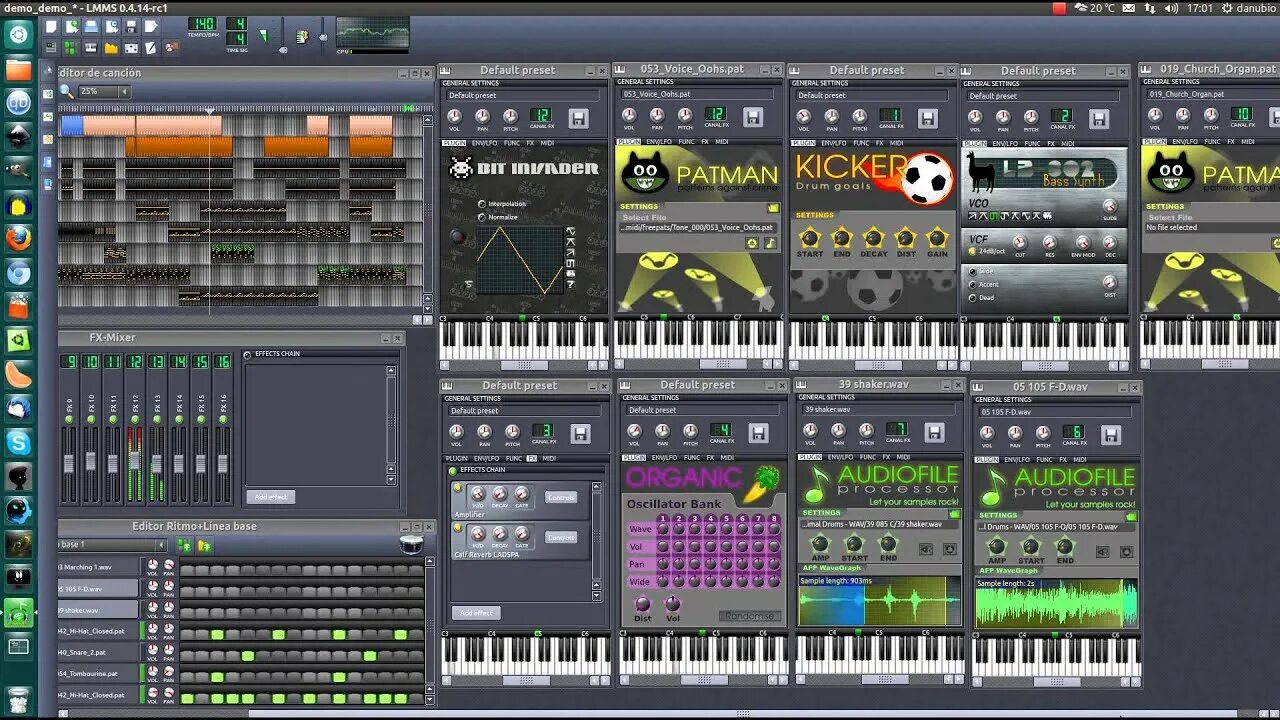Enable Normalize in Bit Invader

click(482, 217)
